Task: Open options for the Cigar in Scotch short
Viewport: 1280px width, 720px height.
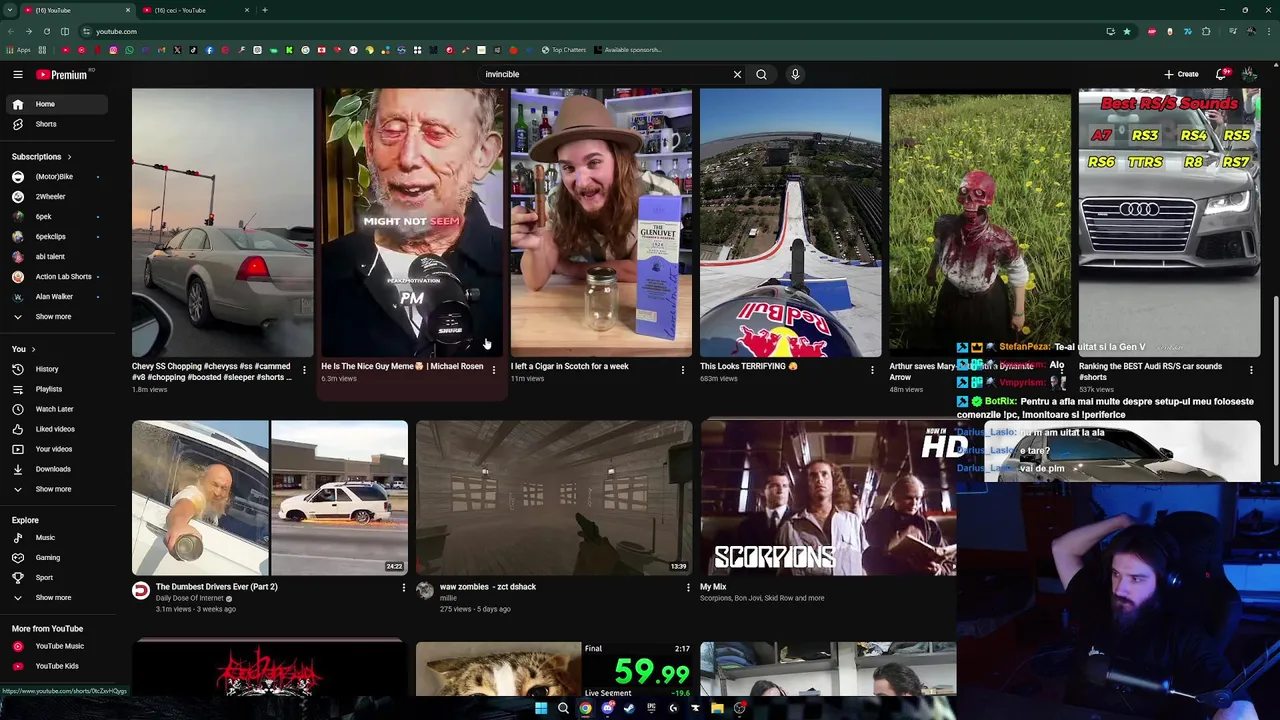Action: pos(683,370)
